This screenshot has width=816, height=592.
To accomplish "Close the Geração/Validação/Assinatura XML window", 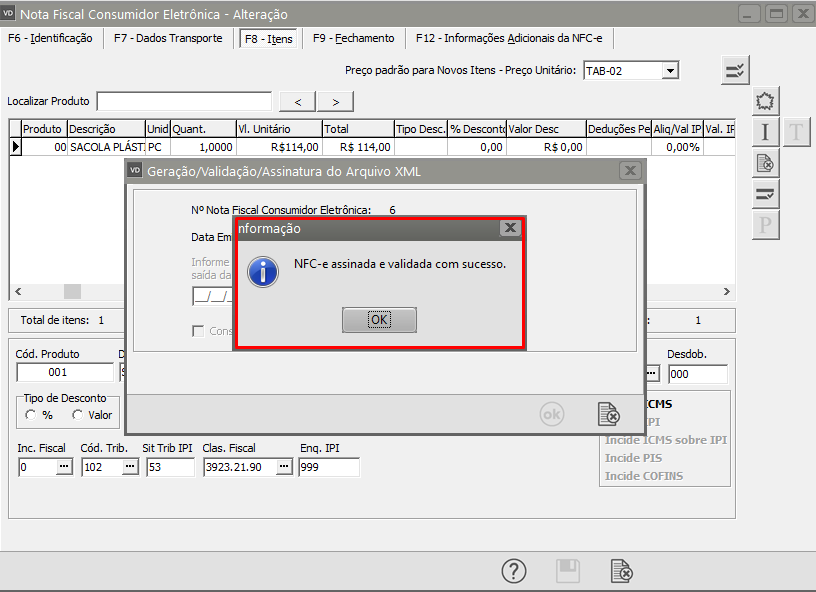I will [x=630, y=171].
